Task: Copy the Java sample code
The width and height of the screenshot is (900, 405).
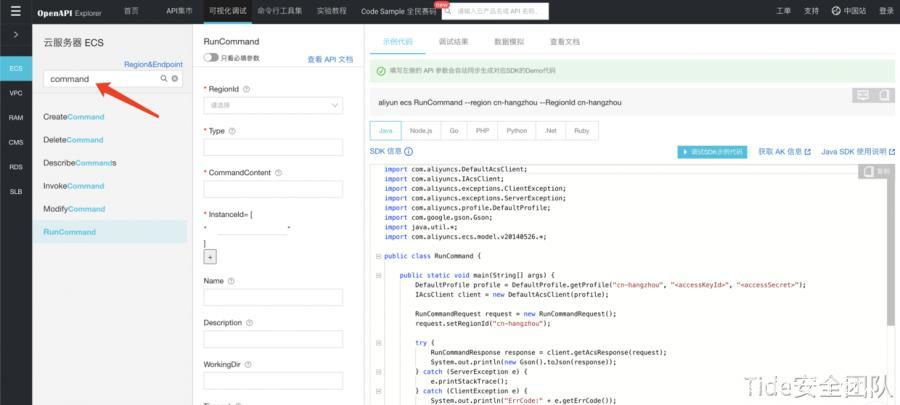Action: [x=876, y=172]
